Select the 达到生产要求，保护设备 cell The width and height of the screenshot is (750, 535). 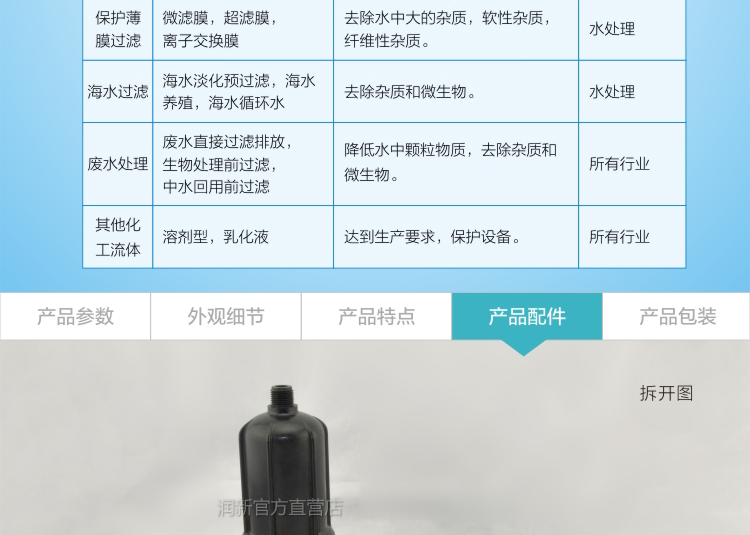(432, 237)
